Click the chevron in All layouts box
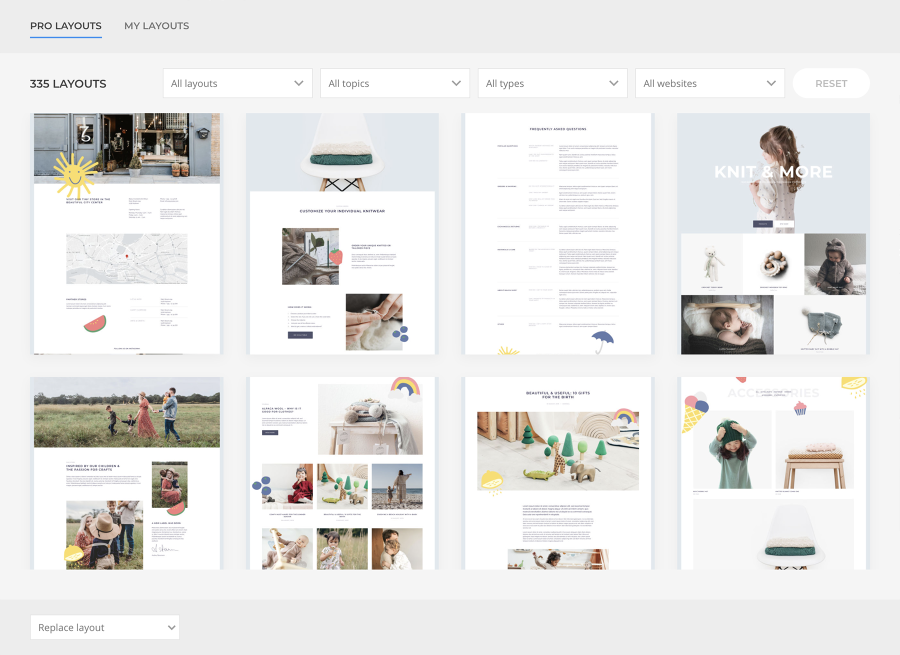Viewport: 900px width, 655px height. point(298,83)
